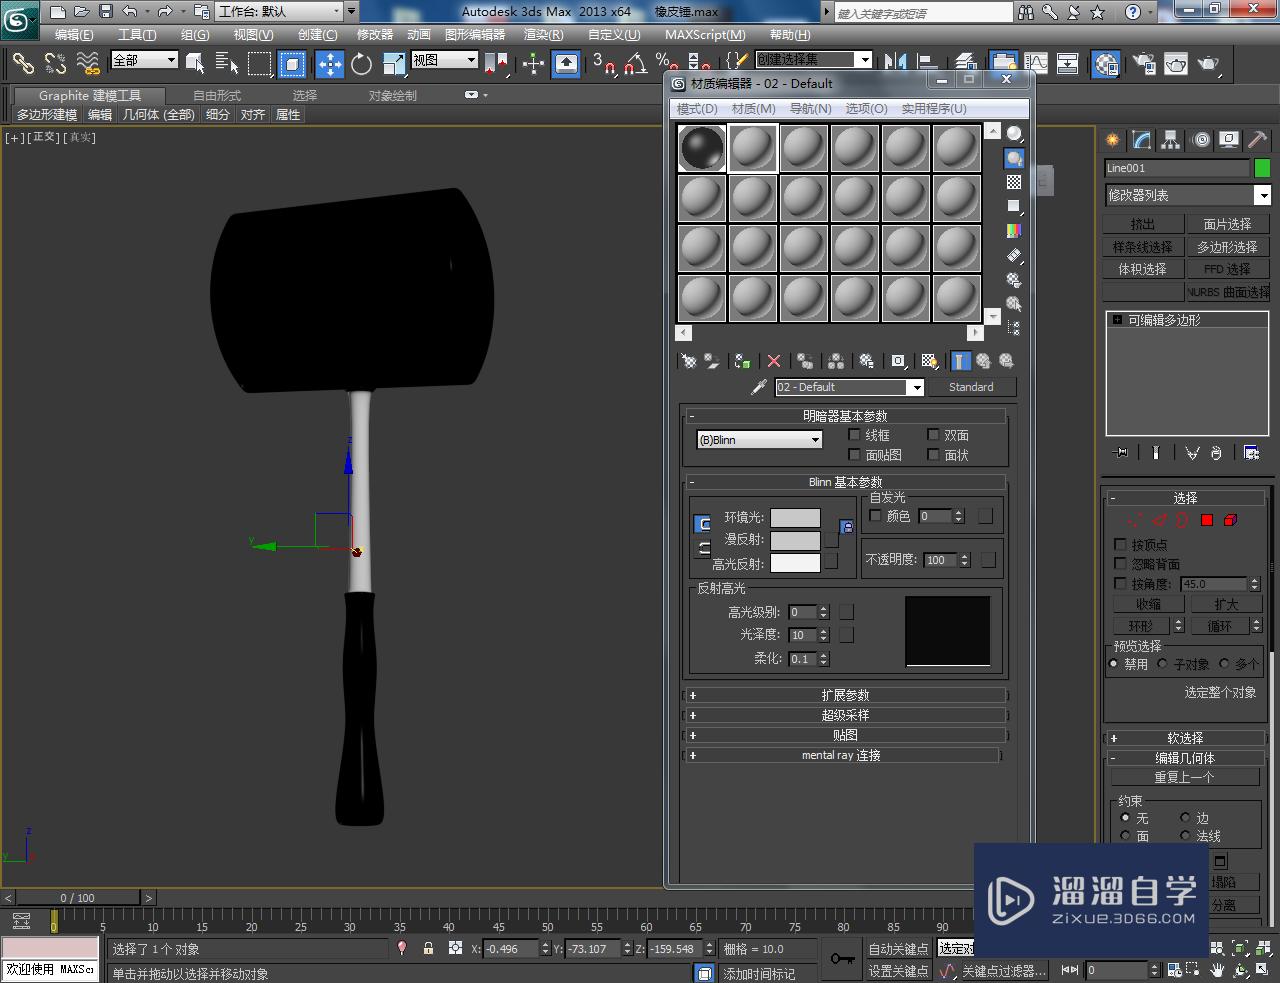Switch to the Create panel
Viewport: 1280px width, 983px height.
1112,140
